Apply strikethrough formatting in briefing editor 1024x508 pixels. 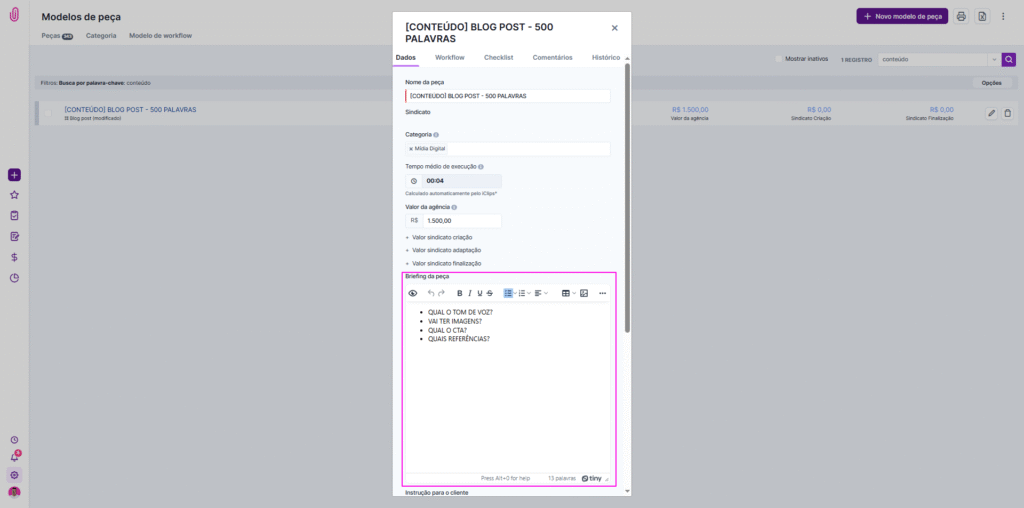click(490, 293)
